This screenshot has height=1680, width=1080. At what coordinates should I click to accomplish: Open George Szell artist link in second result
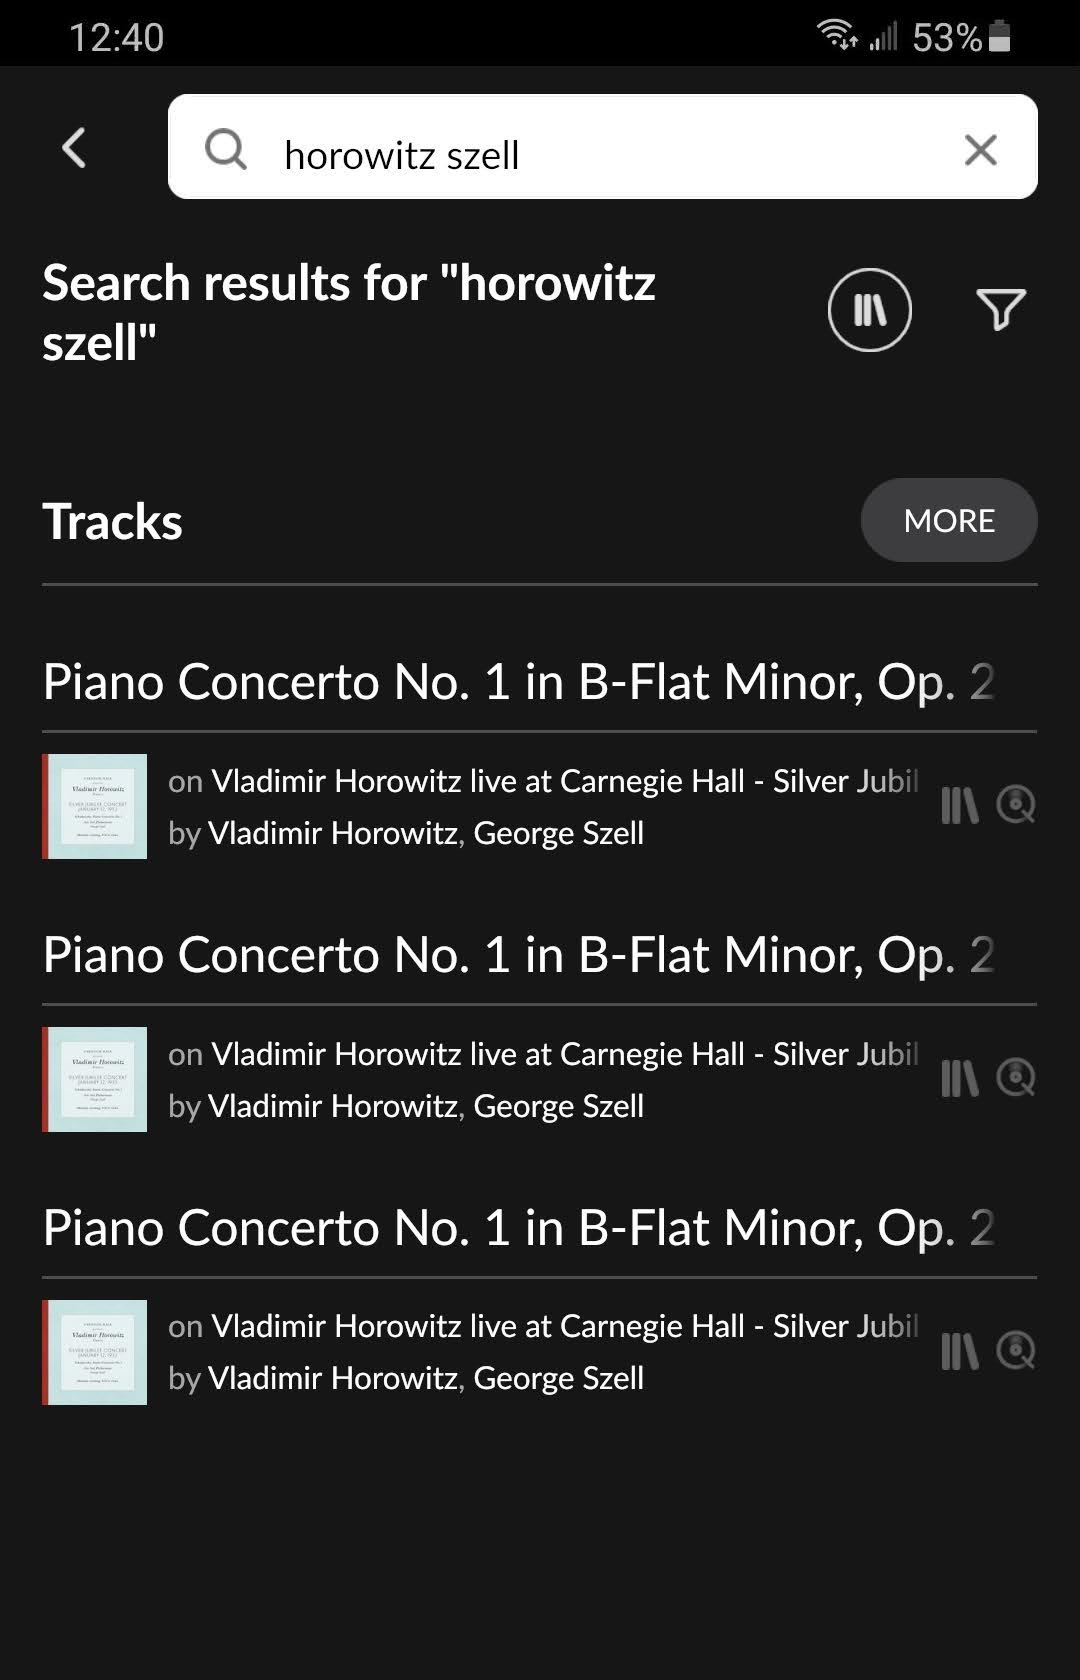point(558,1106)
